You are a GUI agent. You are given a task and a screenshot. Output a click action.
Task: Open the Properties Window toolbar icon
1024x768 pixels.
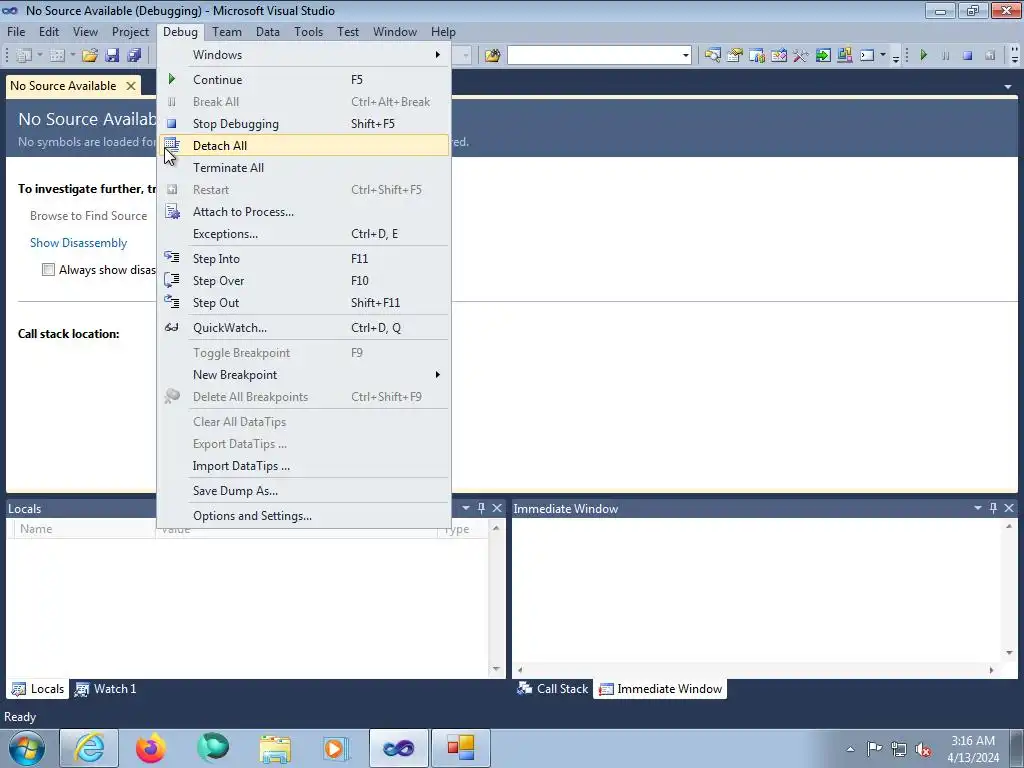[x=735, y=56]
